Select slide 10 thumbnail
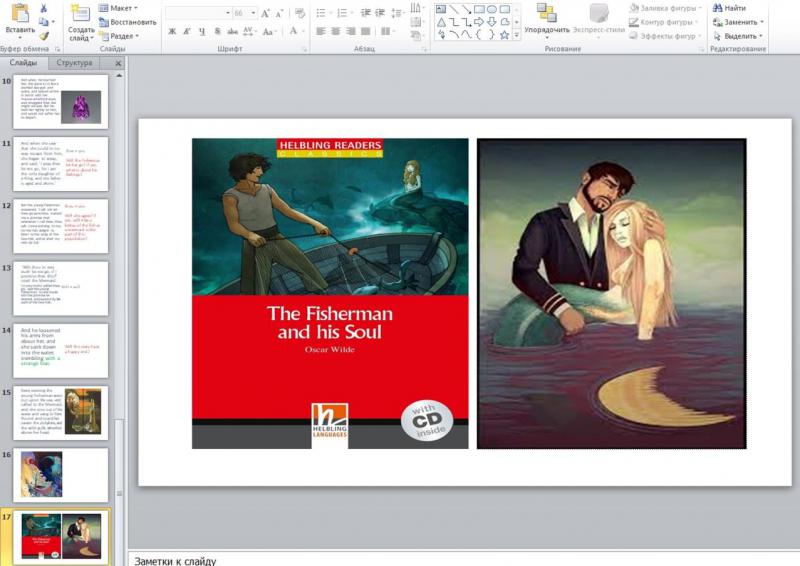This screenshot has width=800, height=566. [x=61, y=102]
